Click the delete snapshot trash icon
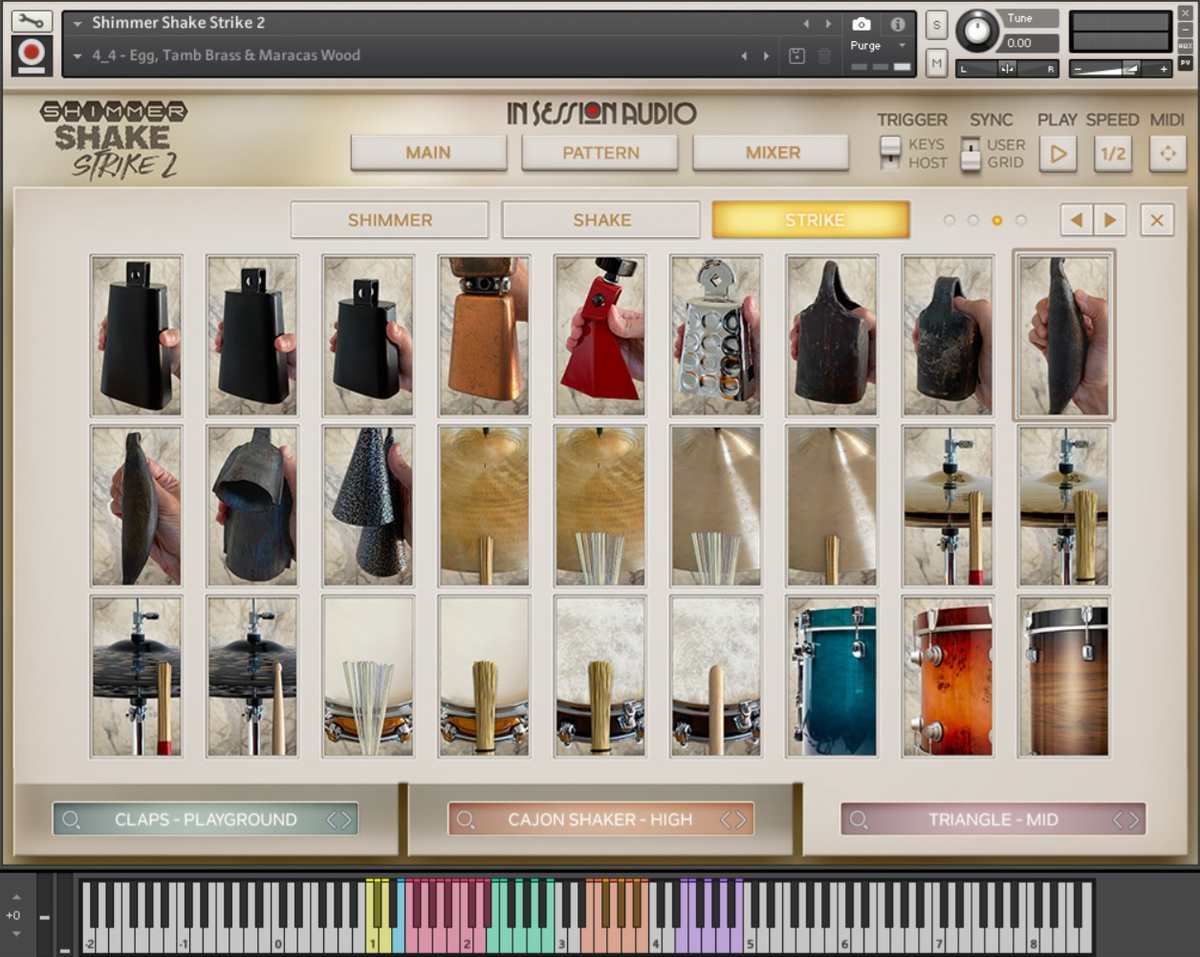 (x=824, y=56)
